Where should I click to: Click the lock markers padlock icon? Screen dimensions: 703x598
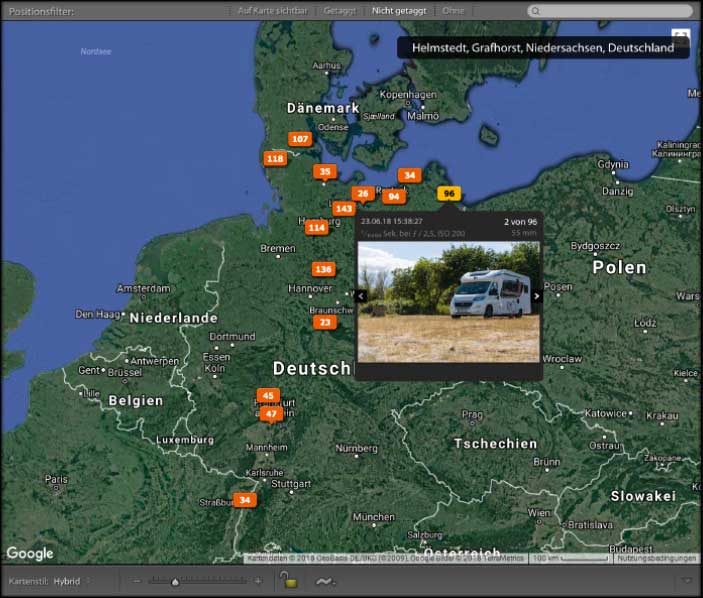click(287, 581)
